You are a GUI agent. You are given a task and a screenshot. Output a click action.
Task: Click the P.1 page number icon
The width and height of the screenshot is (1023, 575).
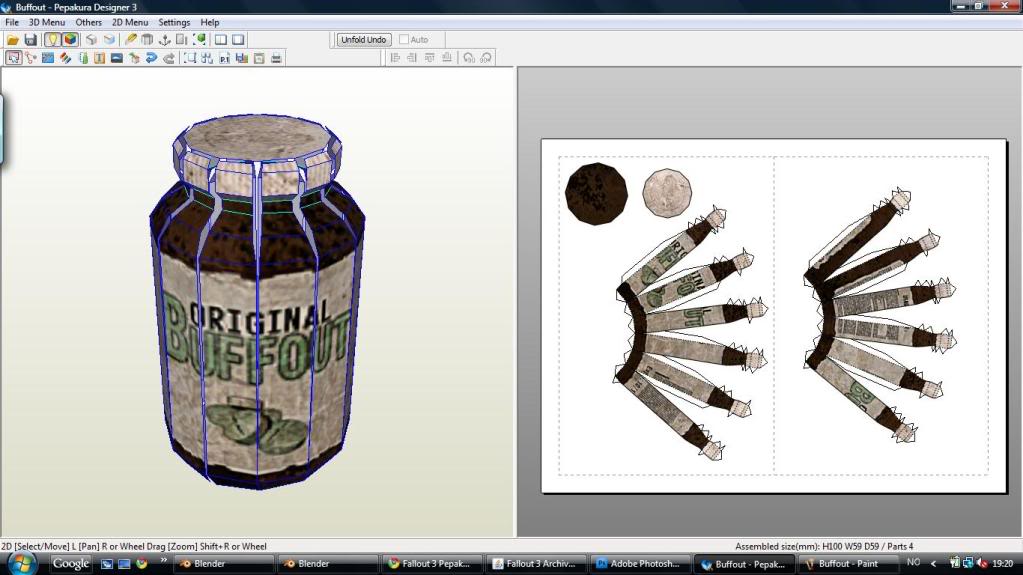coord(224,58)
